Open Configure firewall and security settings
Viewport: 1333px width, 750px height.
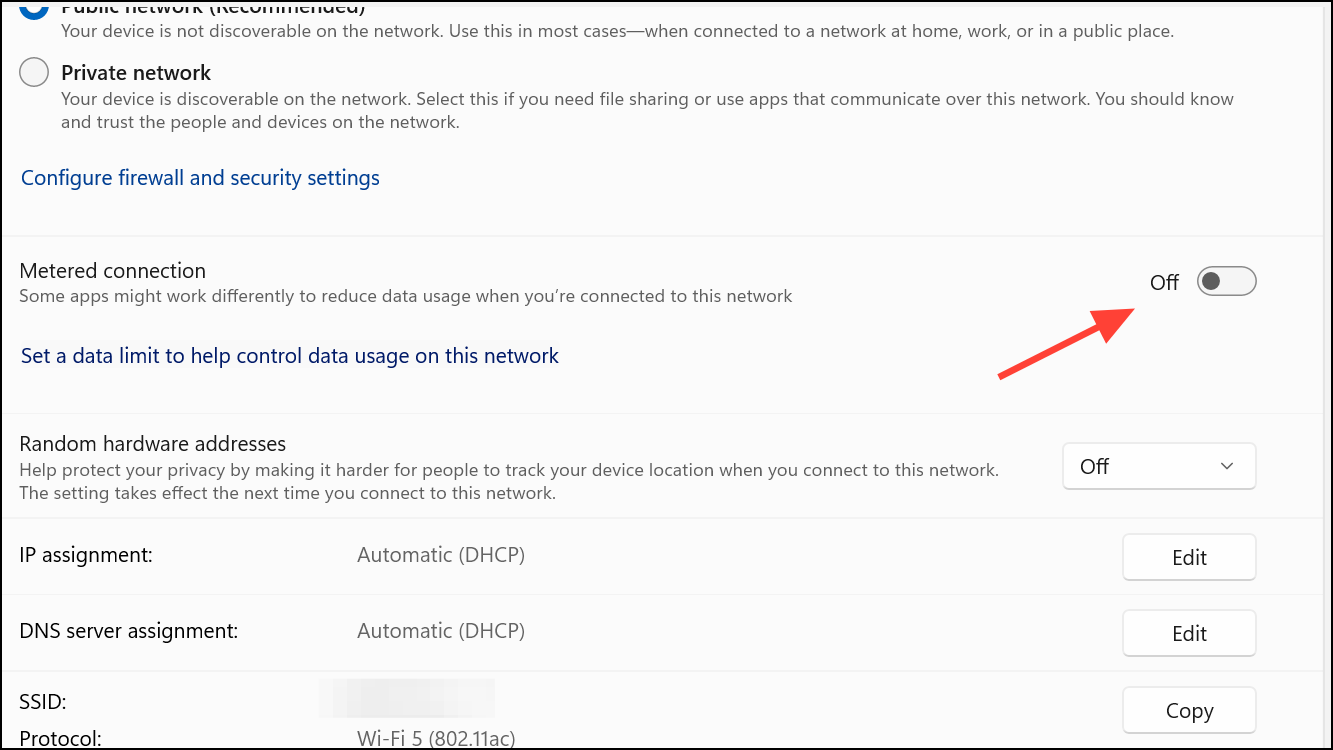click(199, 177)
